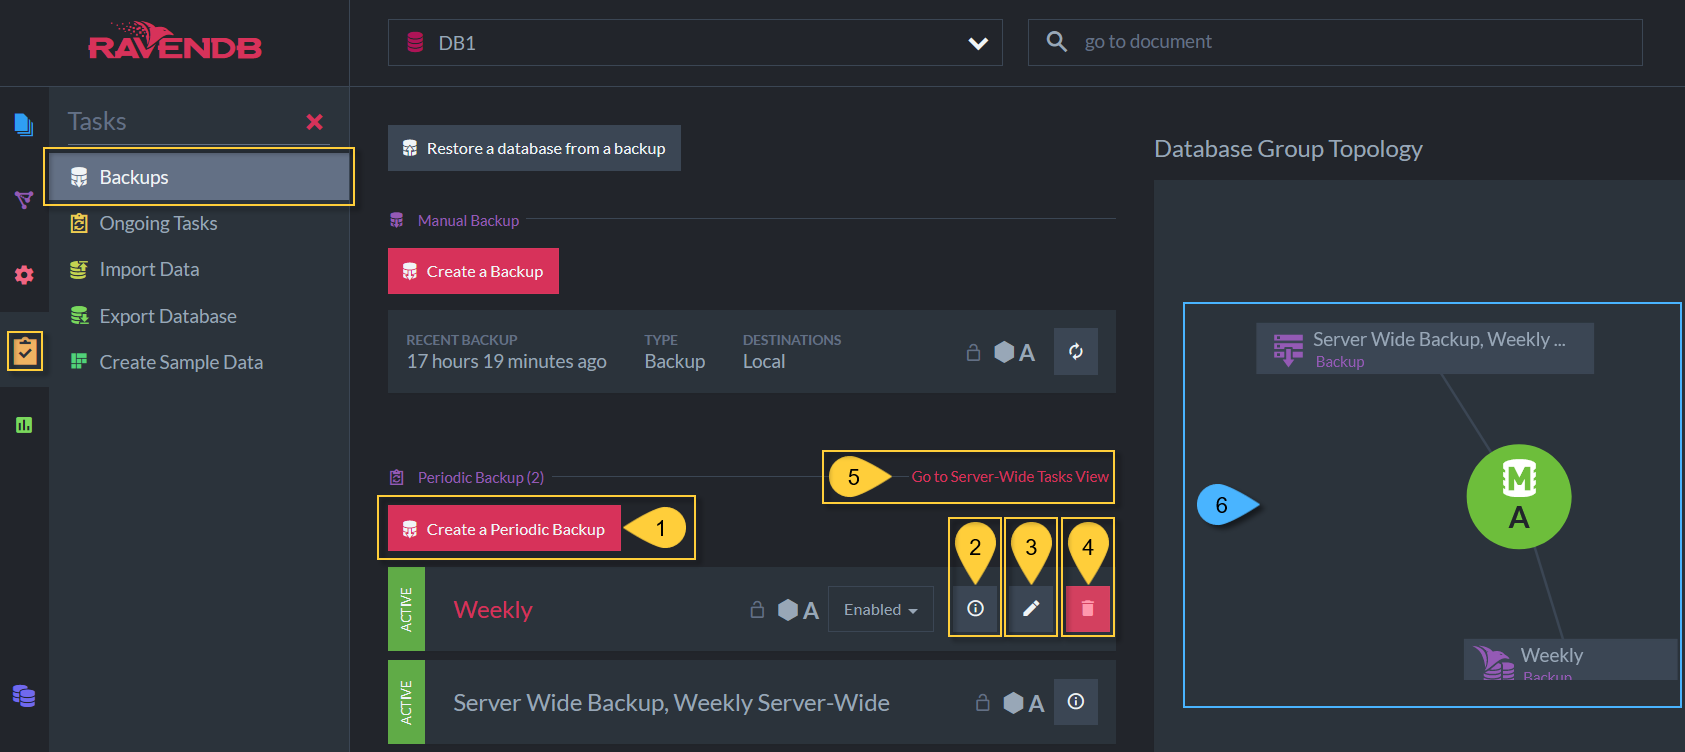1685x752 pixels.
Task: Select Weekly backup node in topology
Action: [x=1570, y=660]
